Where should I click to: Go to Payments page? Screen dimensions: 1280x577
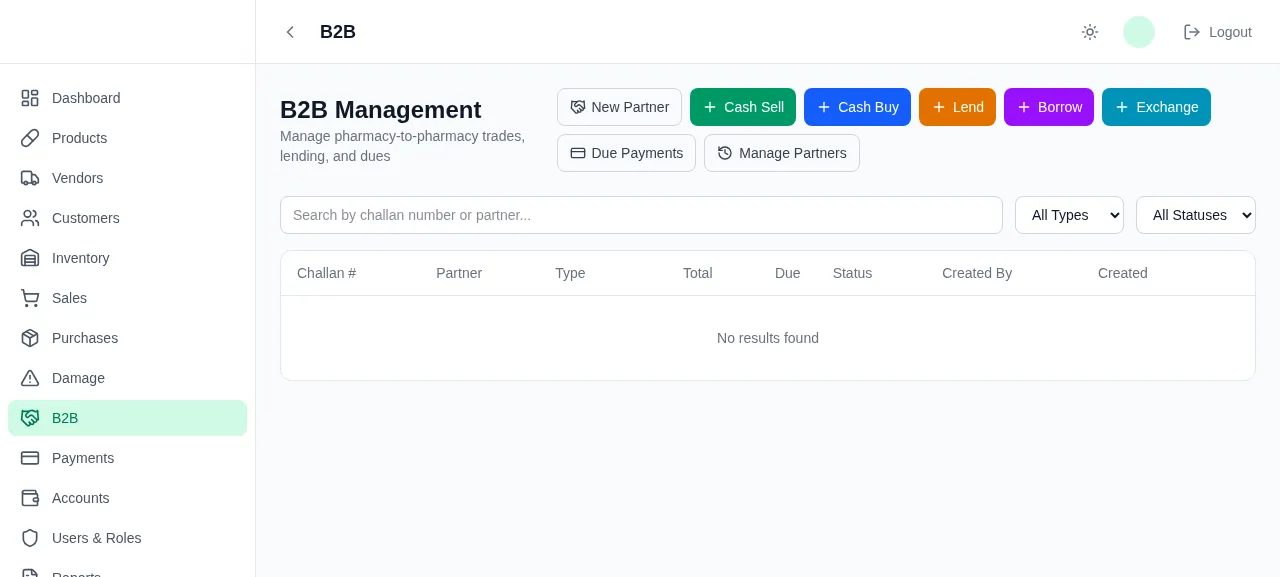(x=127, y=458)
